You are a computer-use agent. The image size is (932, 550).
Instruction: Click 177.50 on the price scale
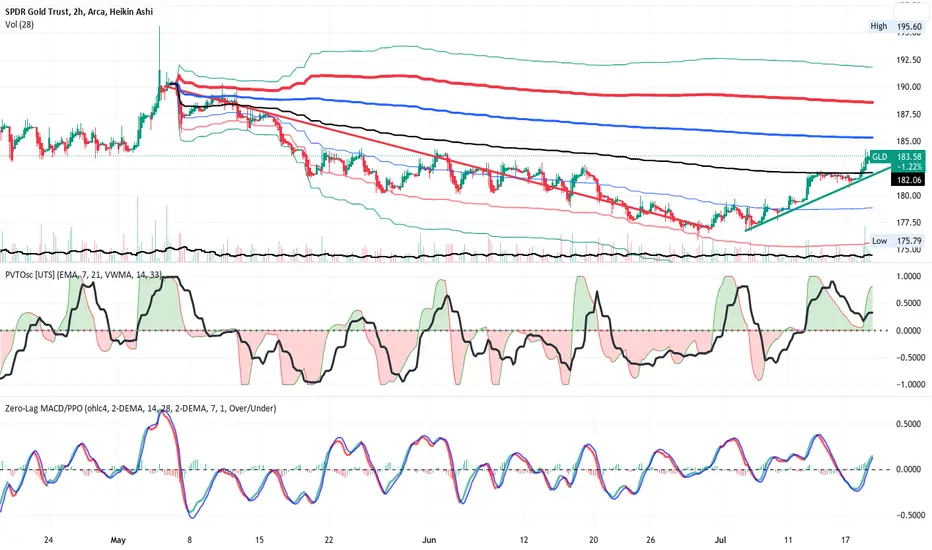click(x=909, y=222)
